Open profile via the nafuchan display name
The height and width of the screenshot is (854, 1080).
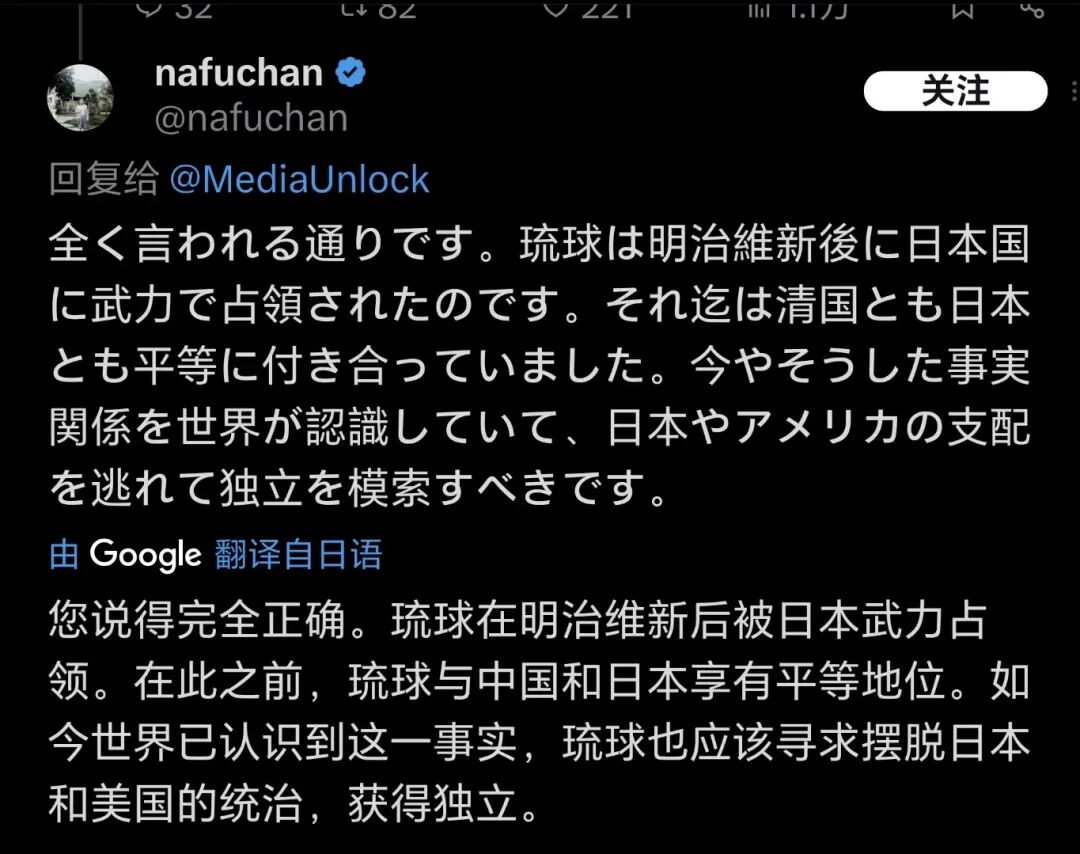pos(239,73)
